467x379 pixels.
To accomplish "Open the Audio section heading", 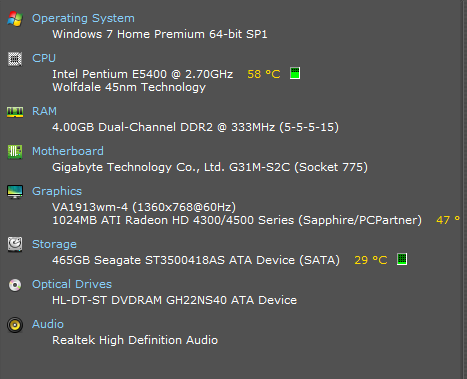I will 48,324.
